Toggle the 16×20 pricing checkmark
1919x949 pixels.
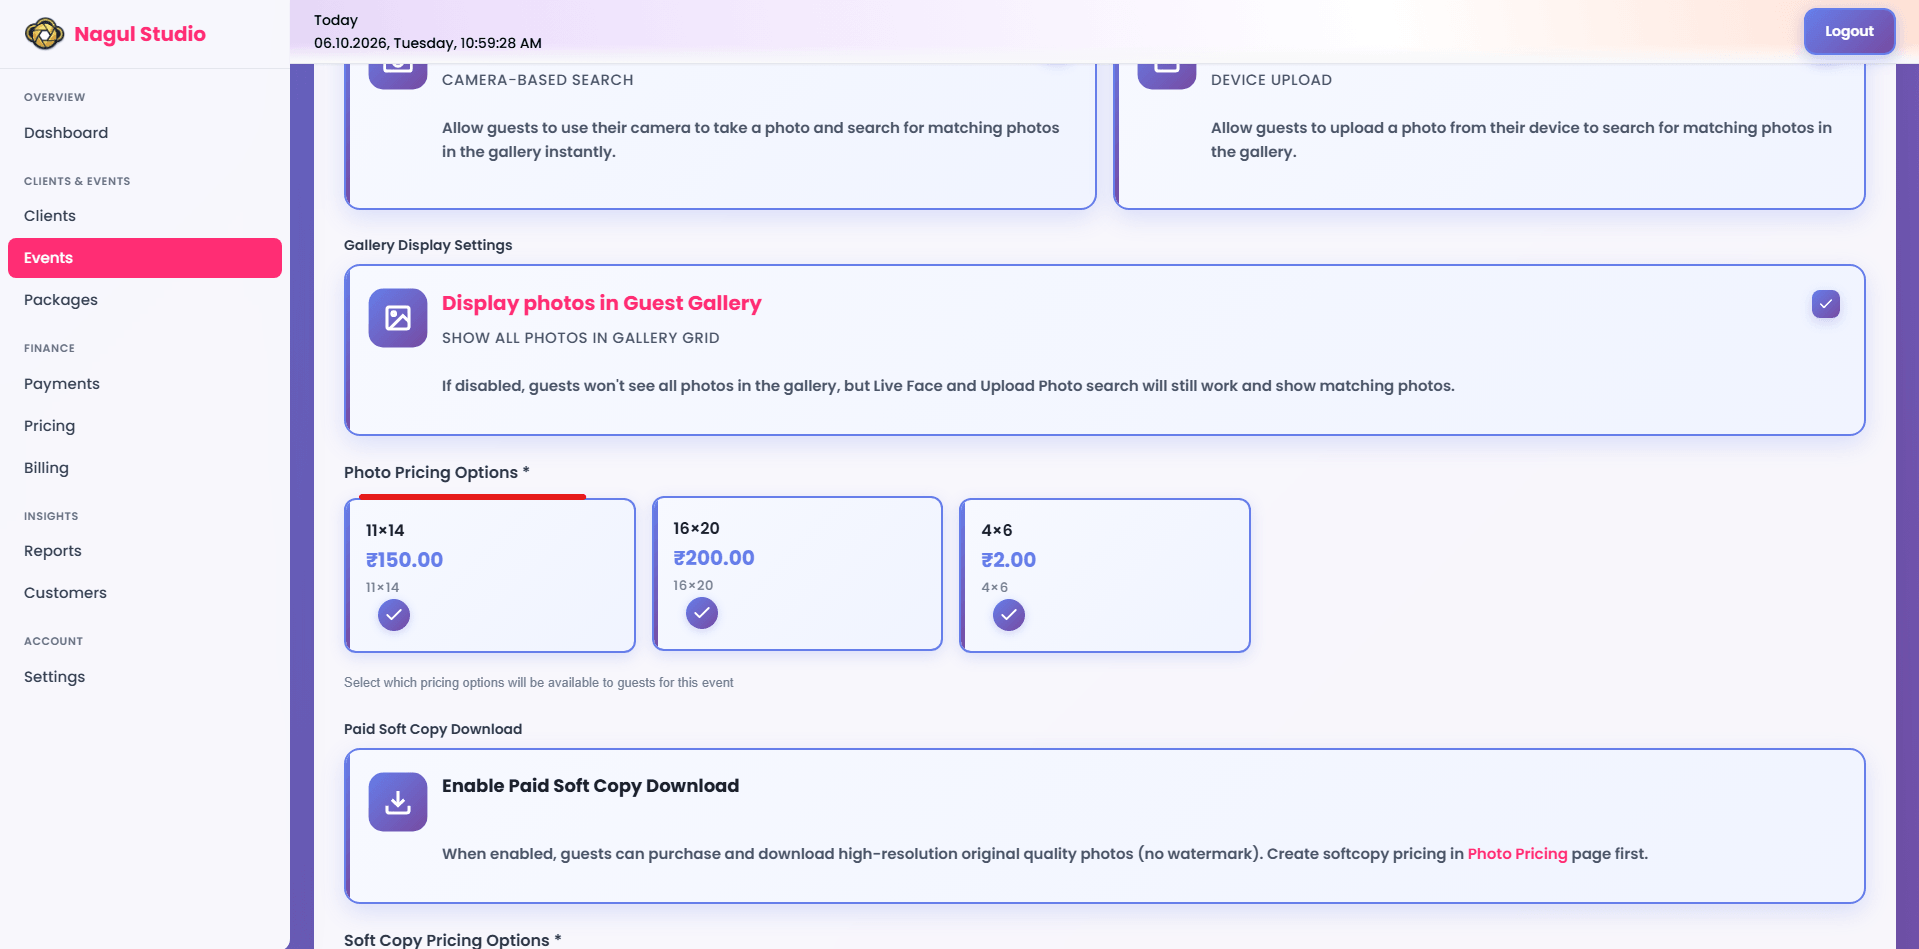coord(702,613)
